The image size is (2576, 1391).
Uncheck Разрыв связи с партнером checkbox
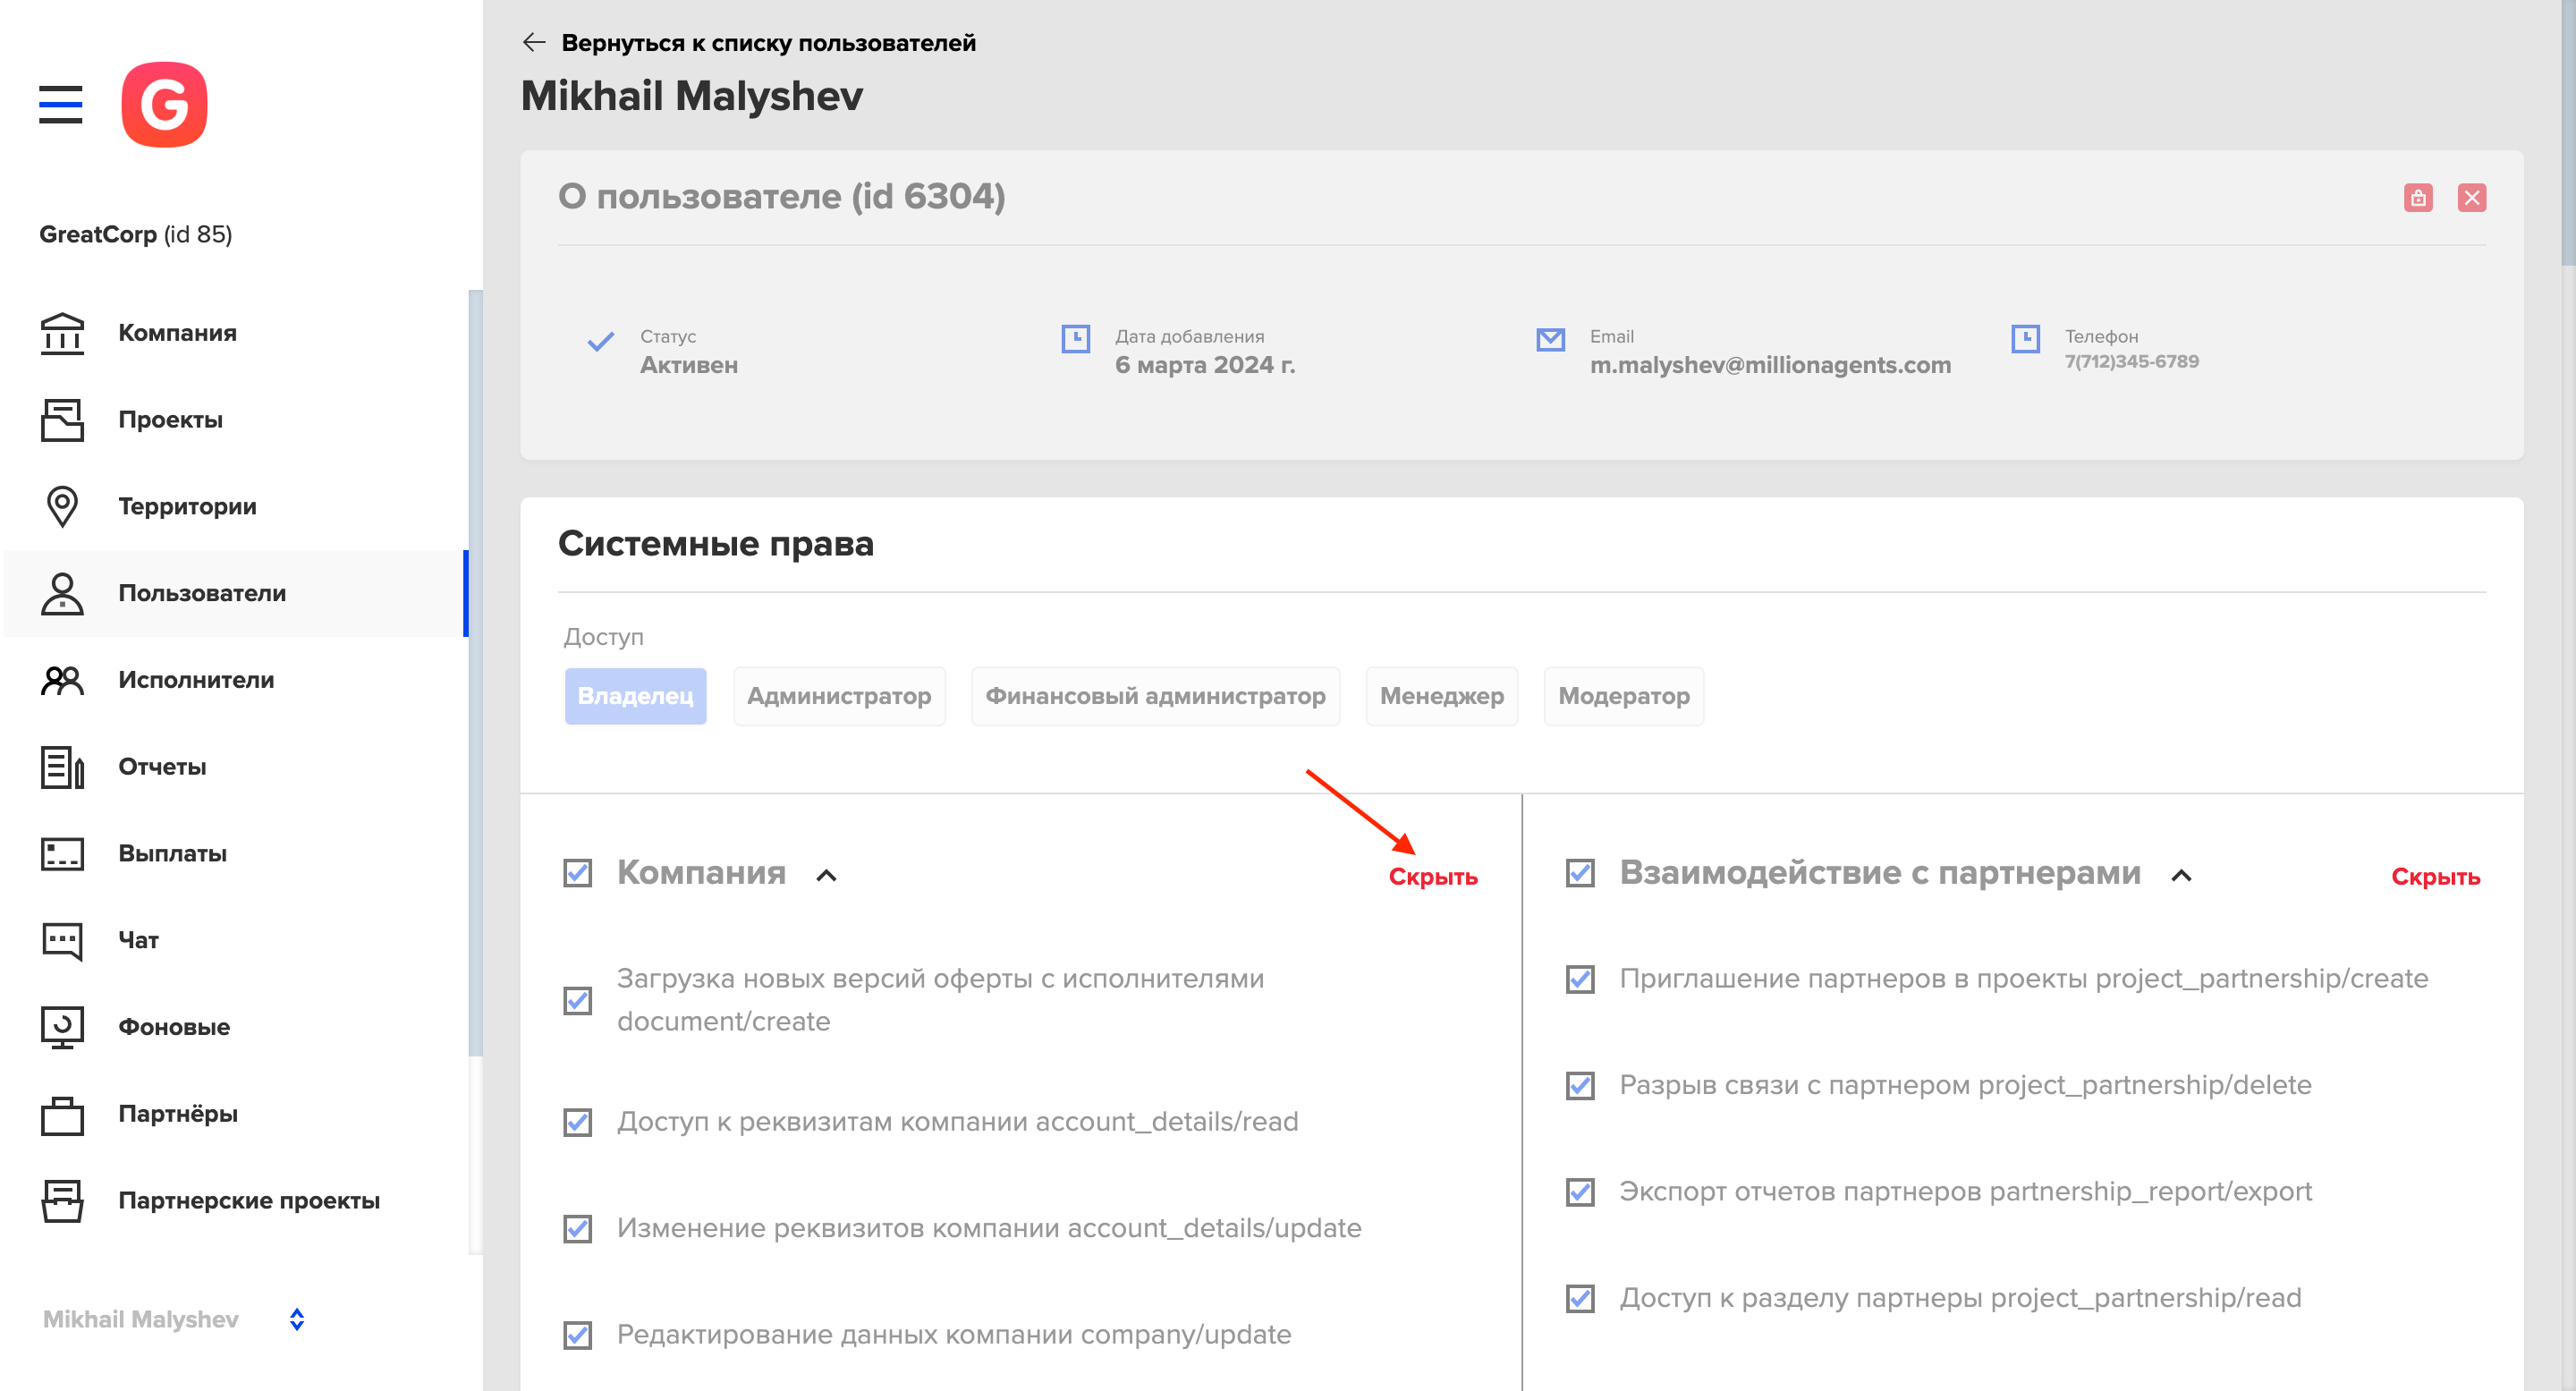[x=1580, y=1085]
